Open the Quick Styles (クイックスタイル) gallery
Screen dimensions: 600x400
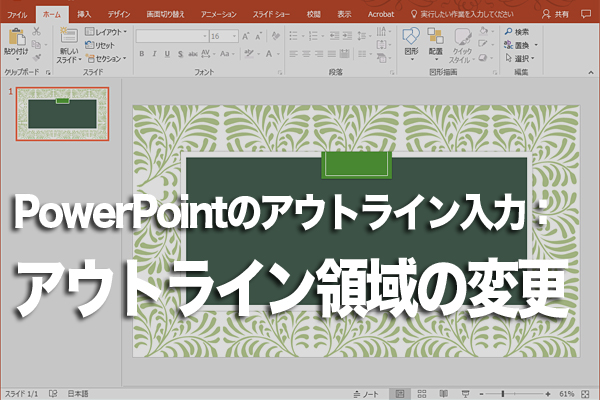(x=462, y=45)
